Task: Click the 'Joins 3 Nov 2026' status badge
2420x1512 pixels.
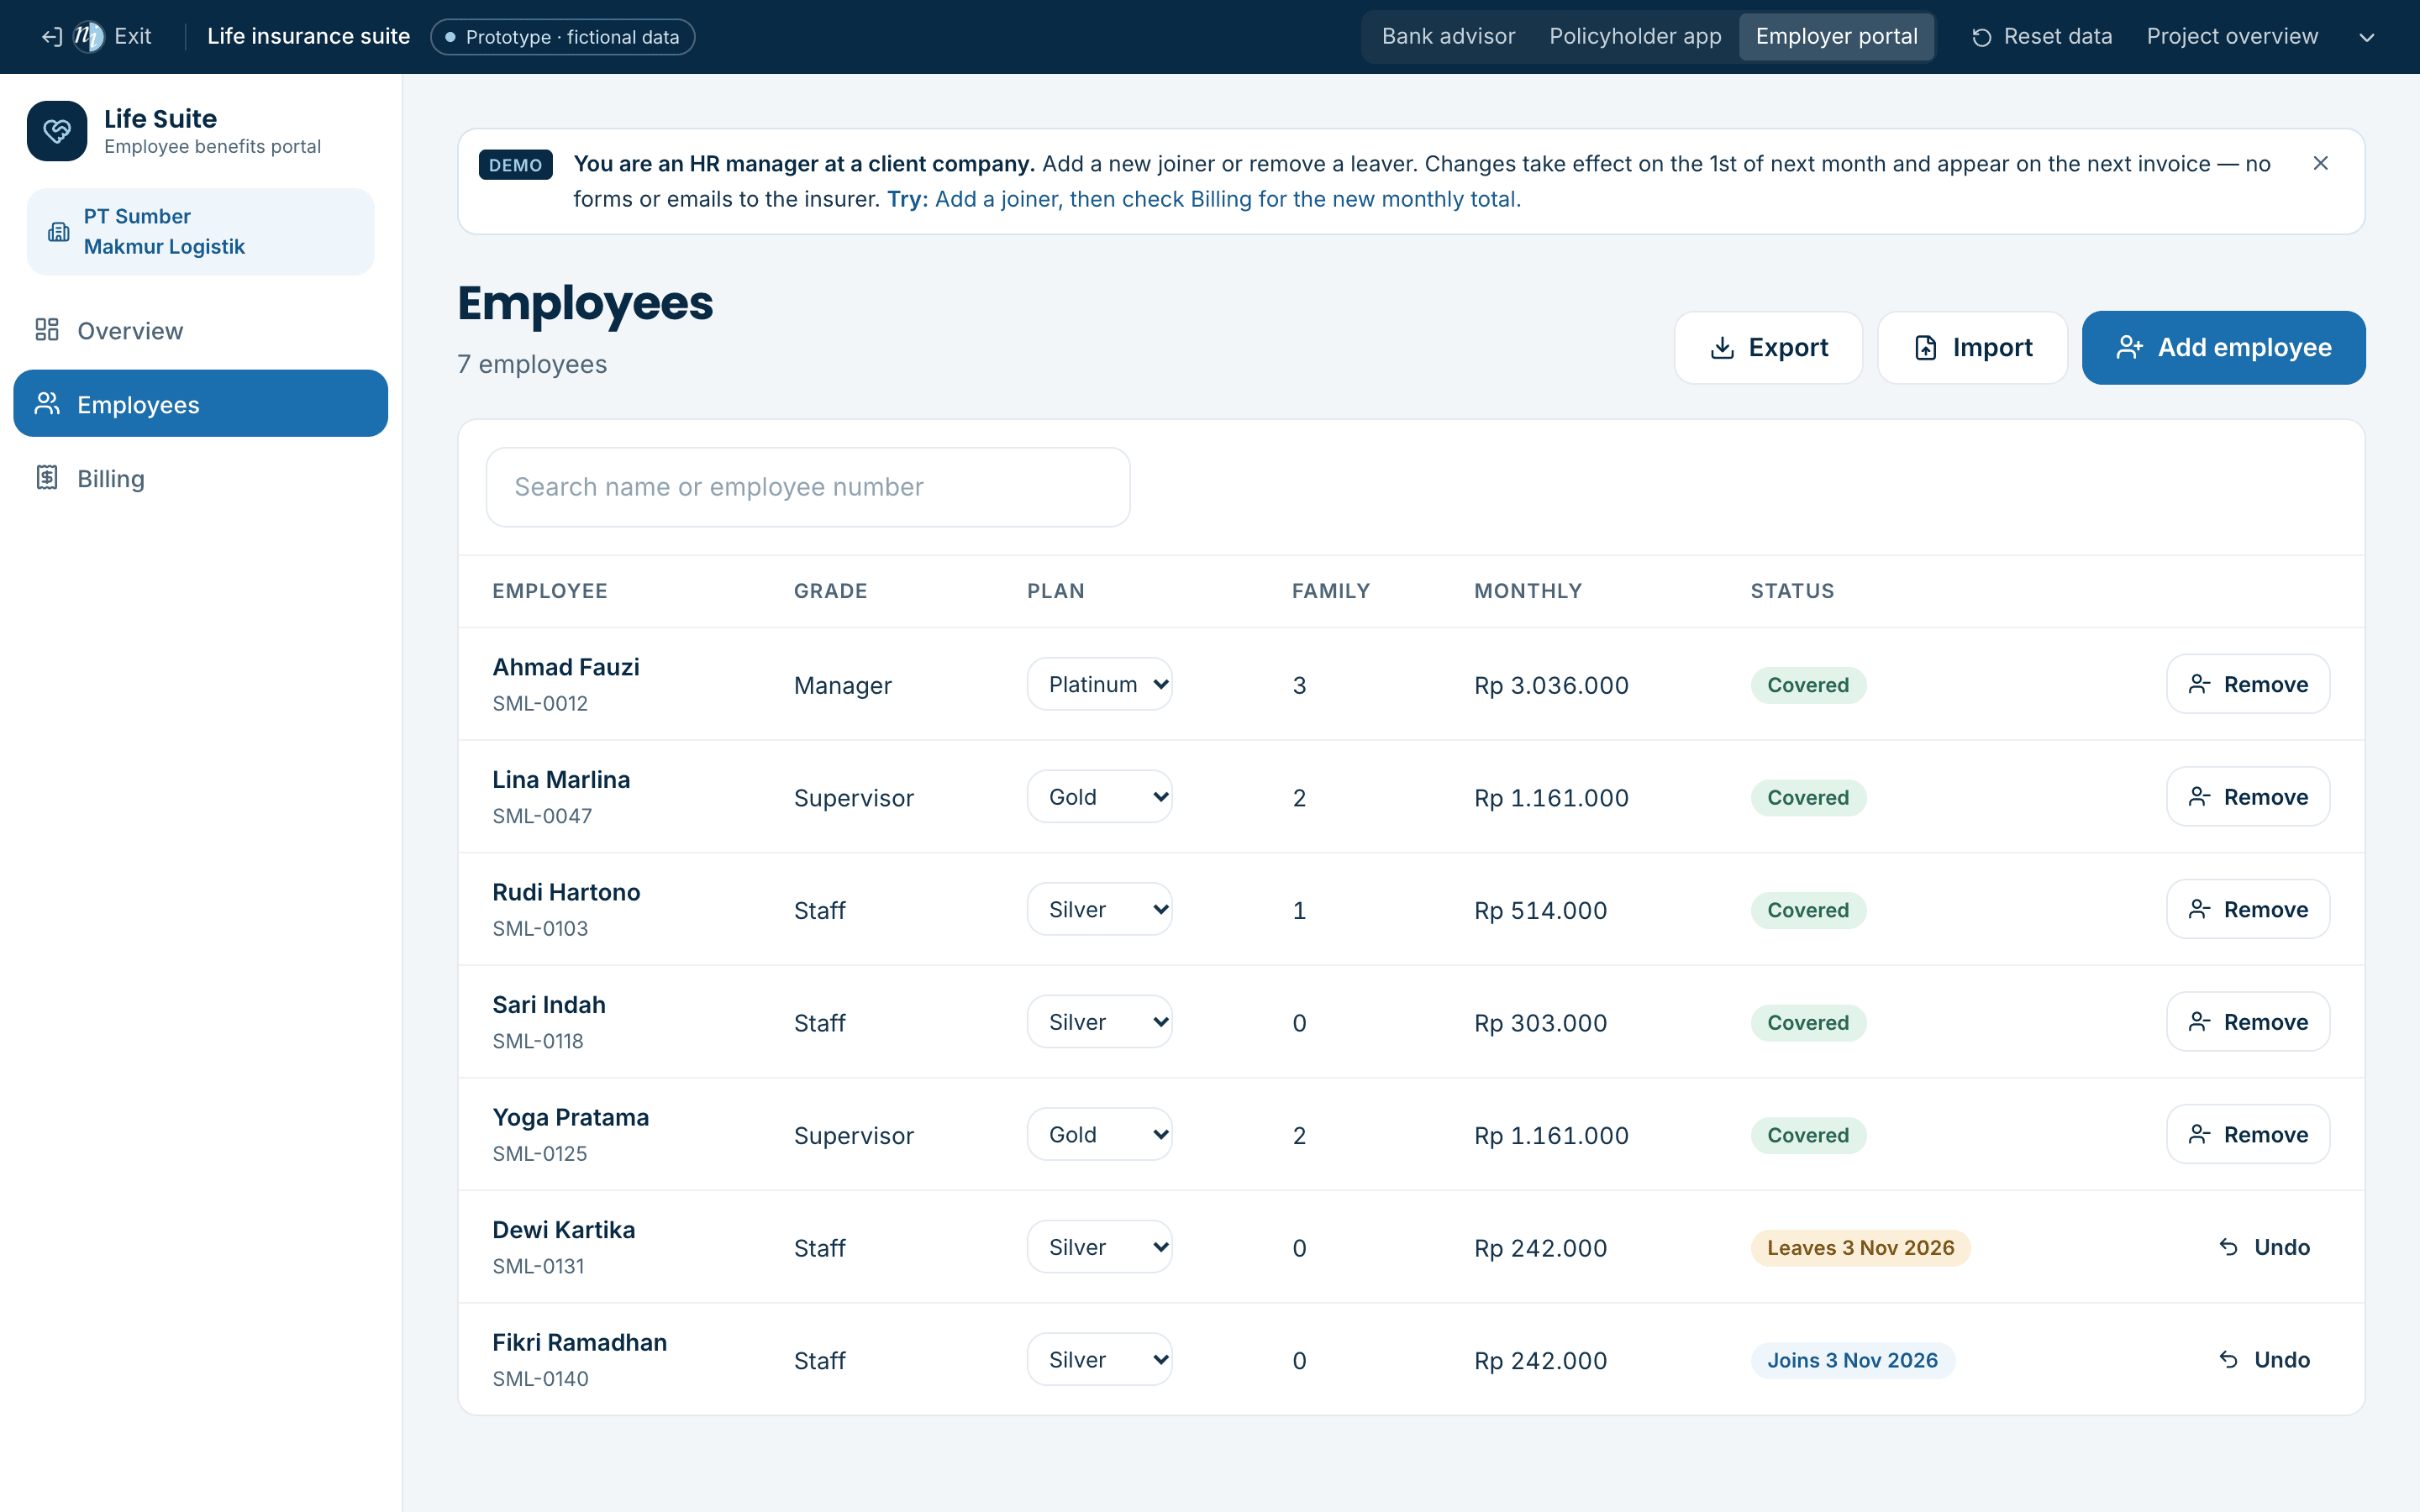Action: point(1852,1360)
